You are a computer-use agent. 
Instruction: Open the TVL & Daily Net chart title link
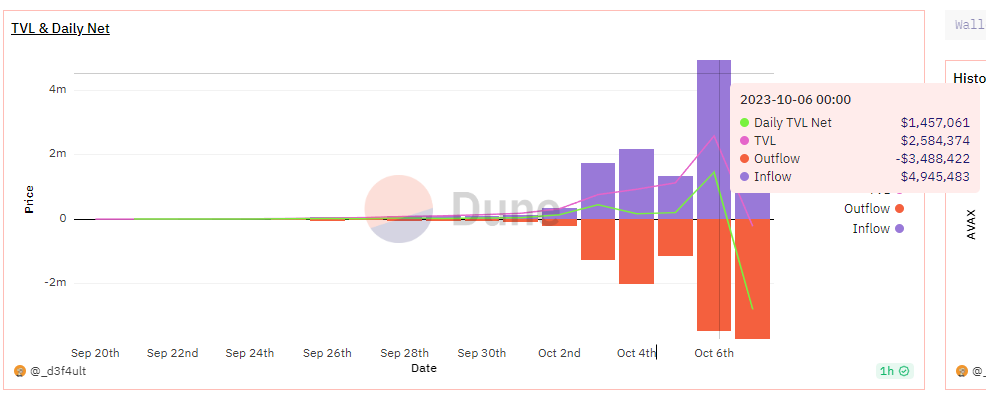coord(60,28)
